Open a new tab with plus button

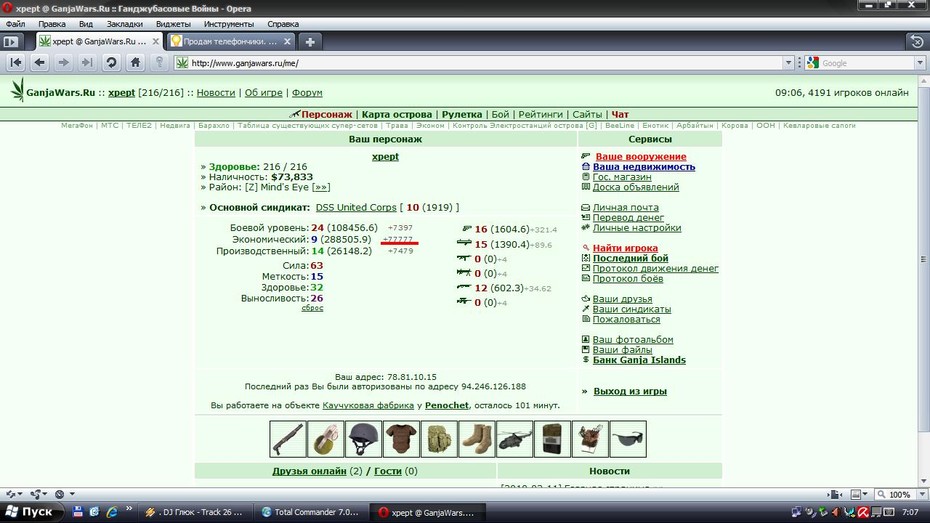[x=310, y=42]
